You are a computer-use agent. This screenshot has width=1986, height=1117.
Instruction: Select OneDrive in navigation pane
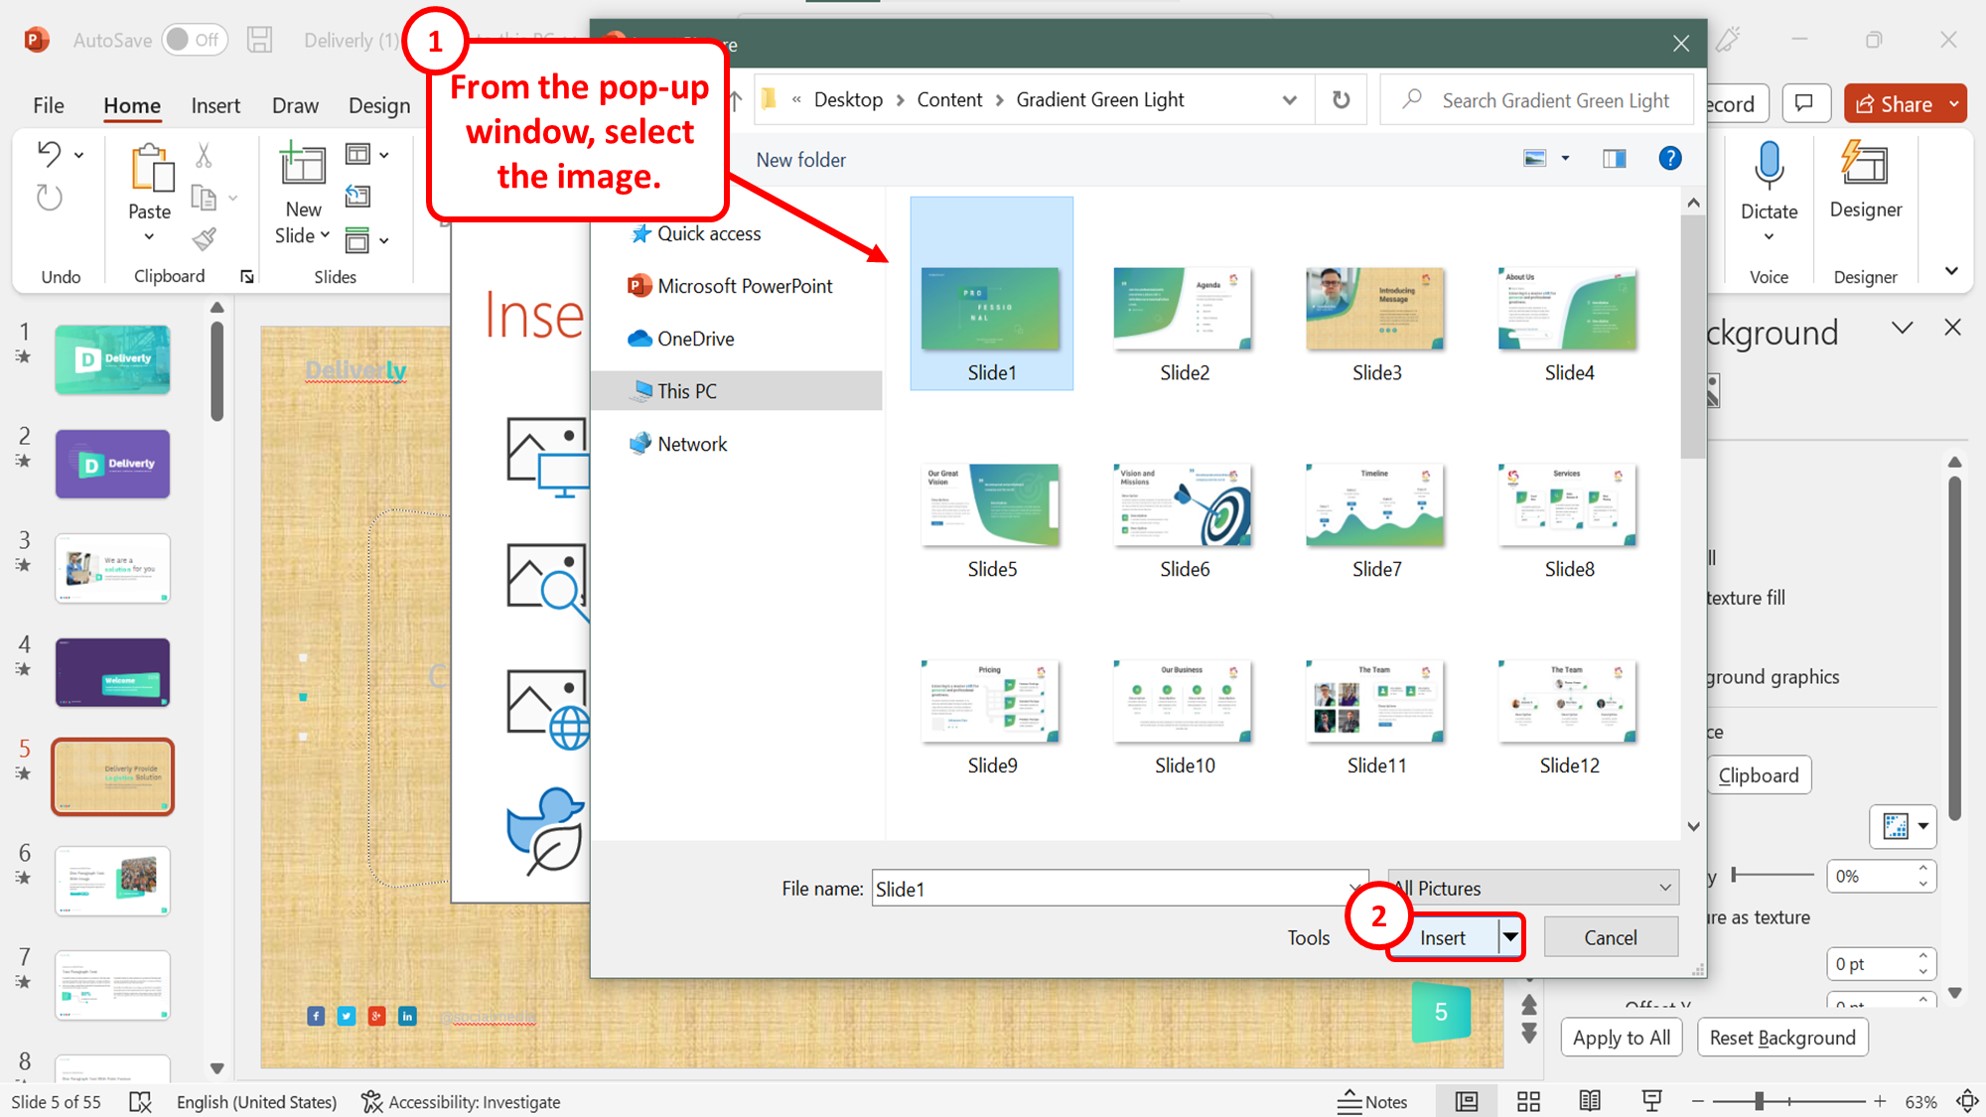coord(681,338)
